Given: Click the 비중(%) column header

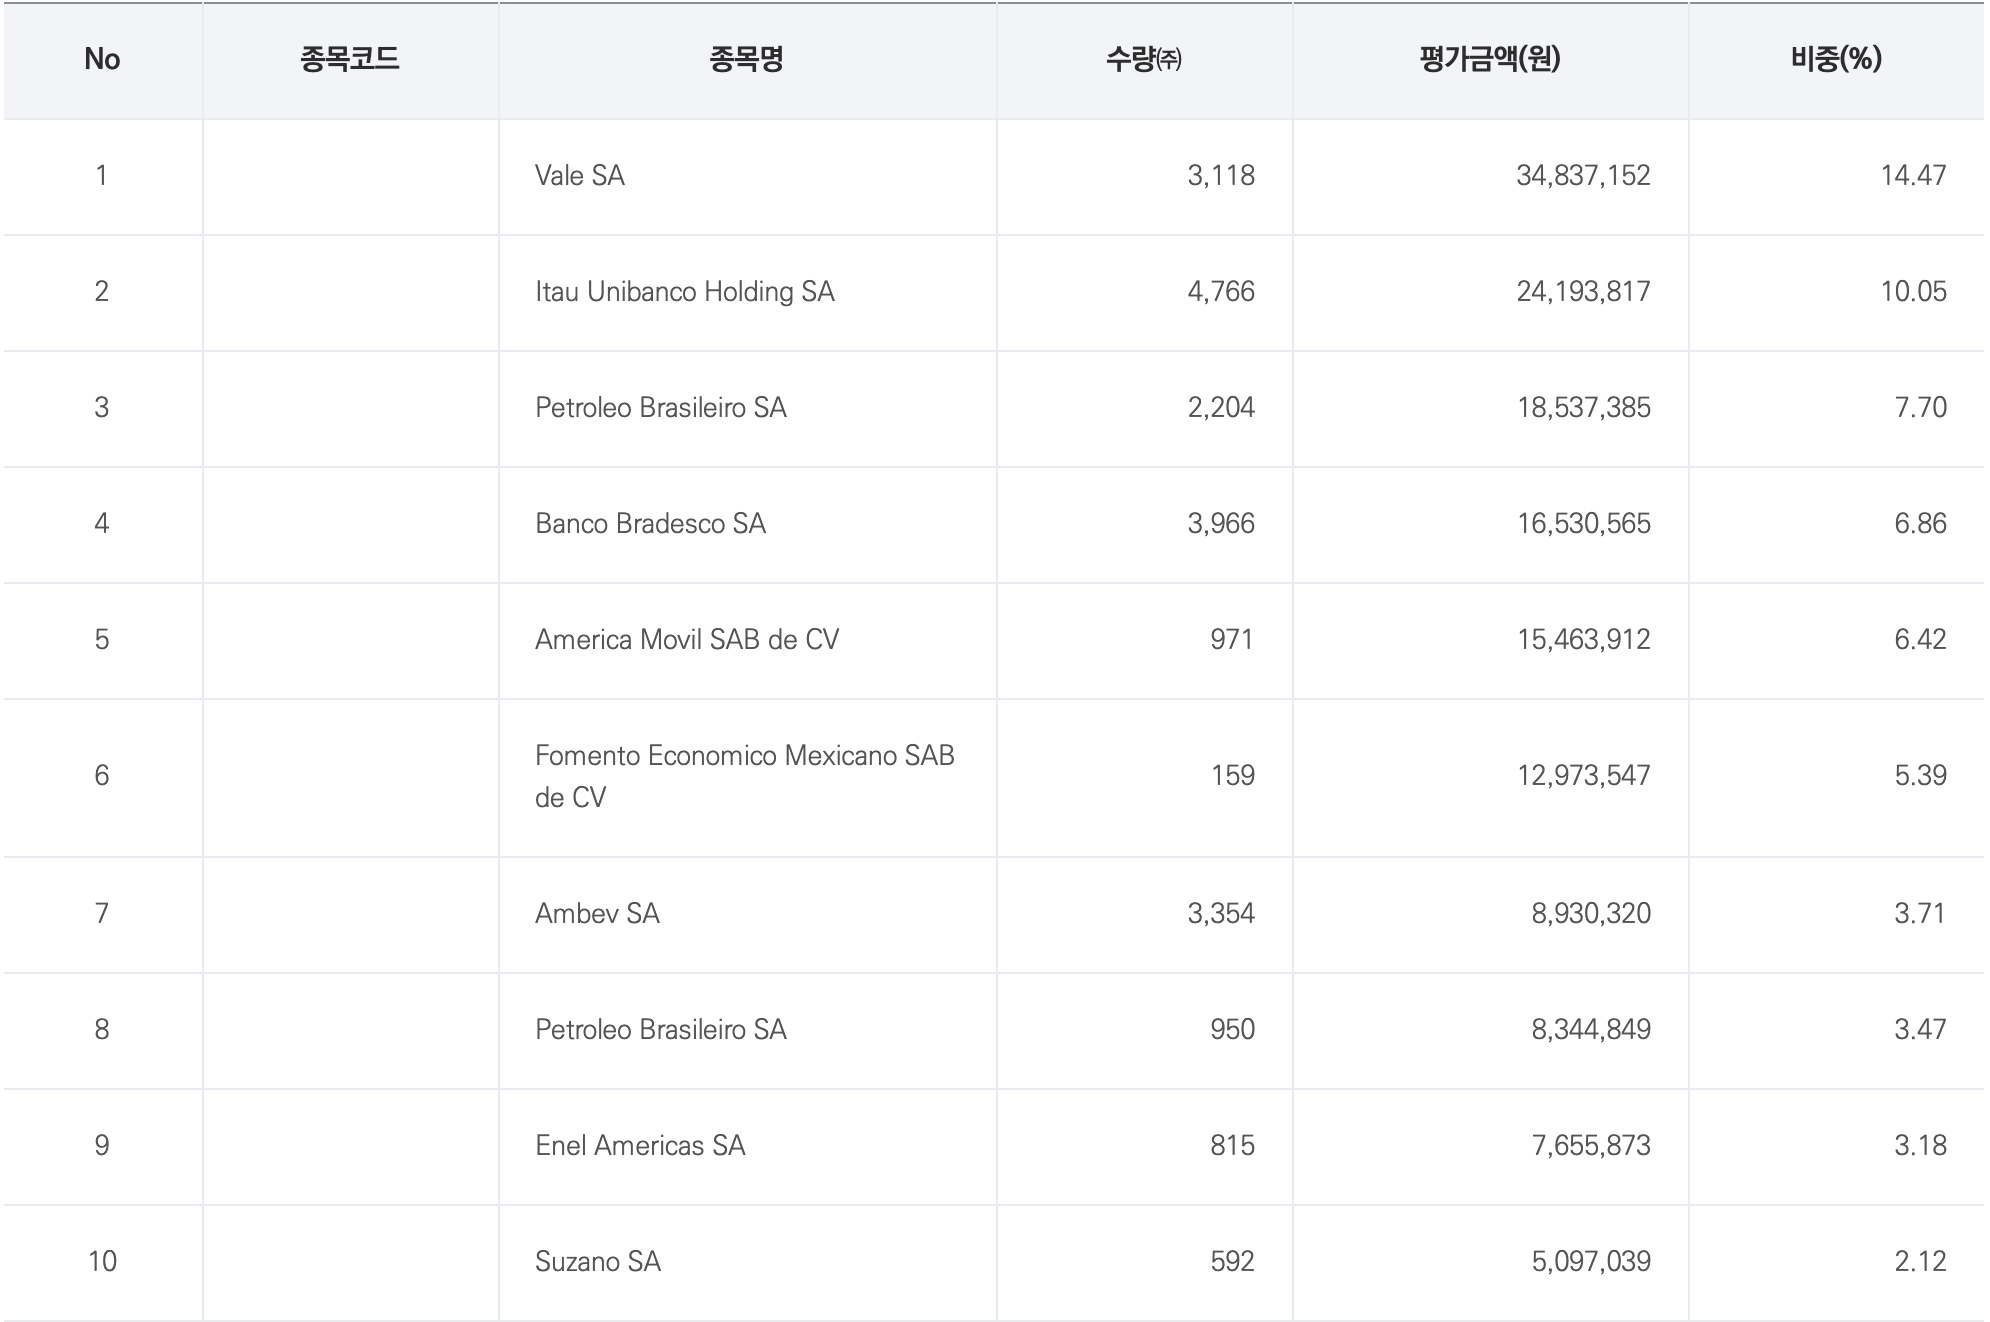Looking at the screenshot, I should click(1836, 60).
